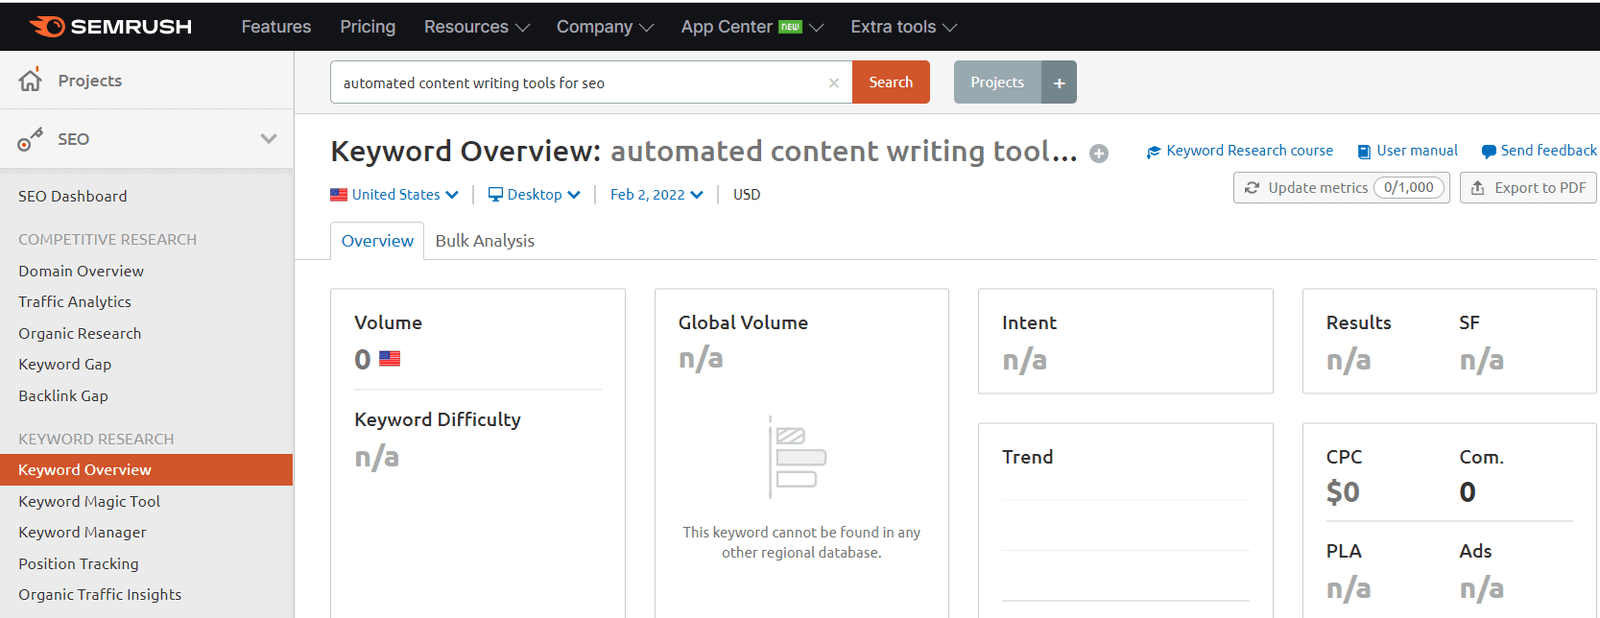Click the SEO key icon
The height and width of the screenshot is (618, 1600).
point(30,139)
